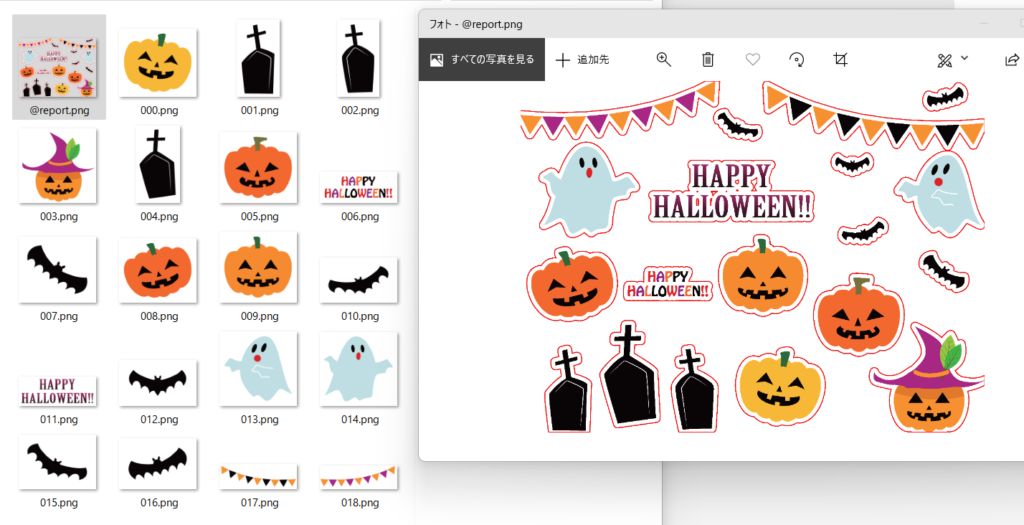Select the @report.png file thumbnail

tap(59, 60)
